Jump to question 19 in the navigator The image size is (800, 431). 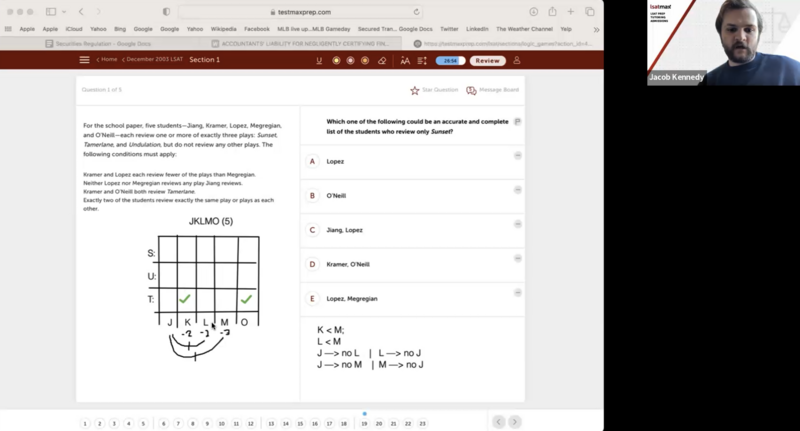pyautogui.click(x=365, y=423)
